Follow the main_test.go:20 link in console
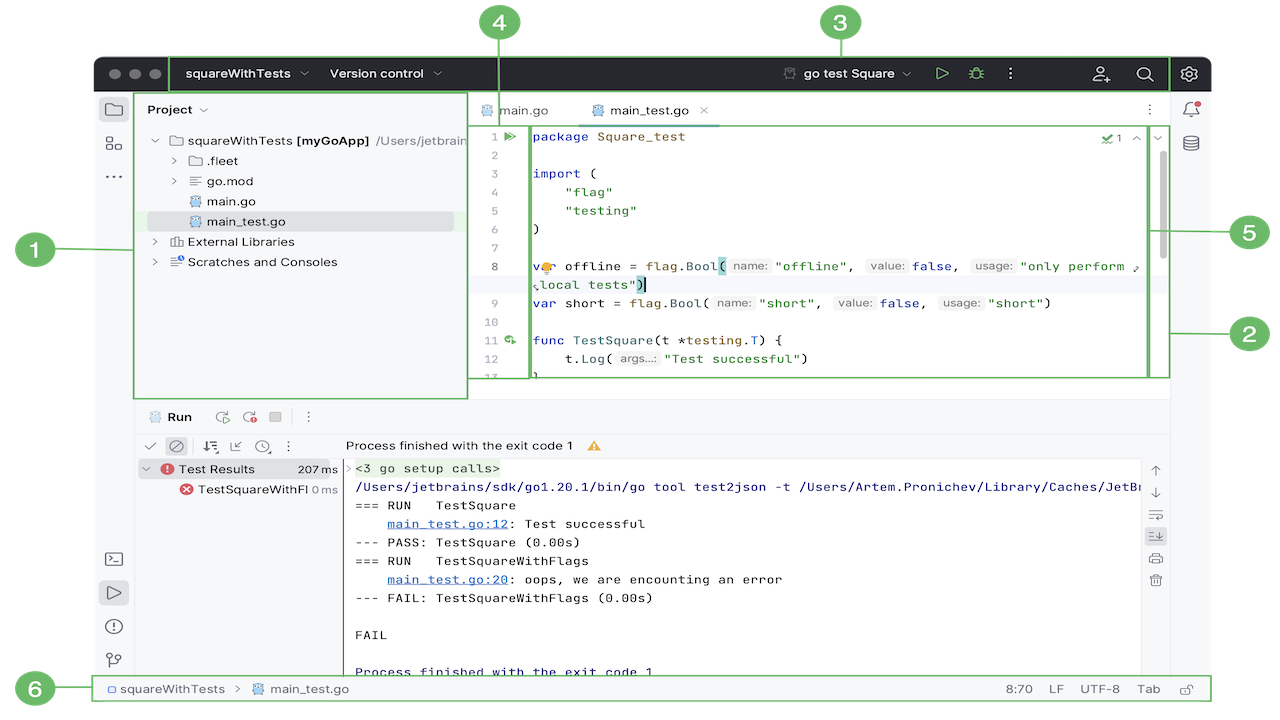1280x720 pixels. (x=448, y=580)
